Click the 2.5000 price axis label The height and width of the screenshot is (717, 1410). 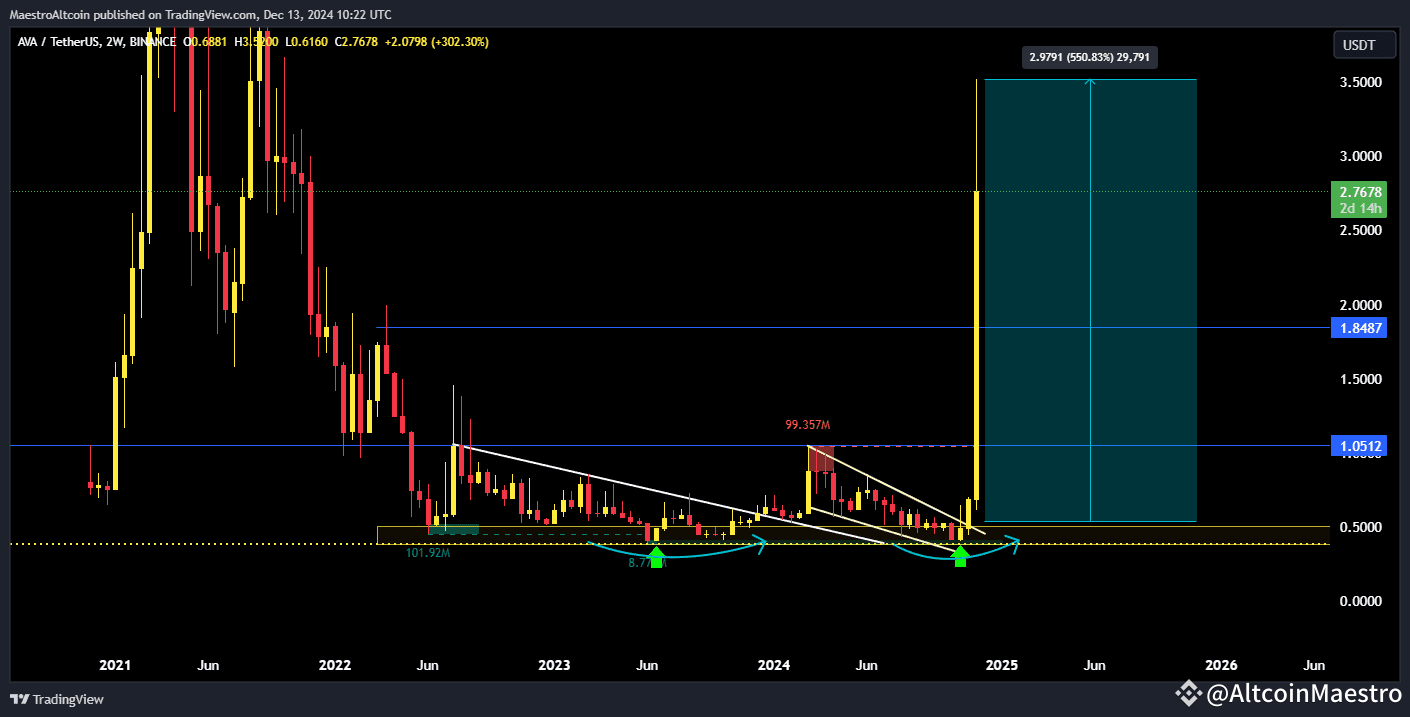[x=1361, y=230]
